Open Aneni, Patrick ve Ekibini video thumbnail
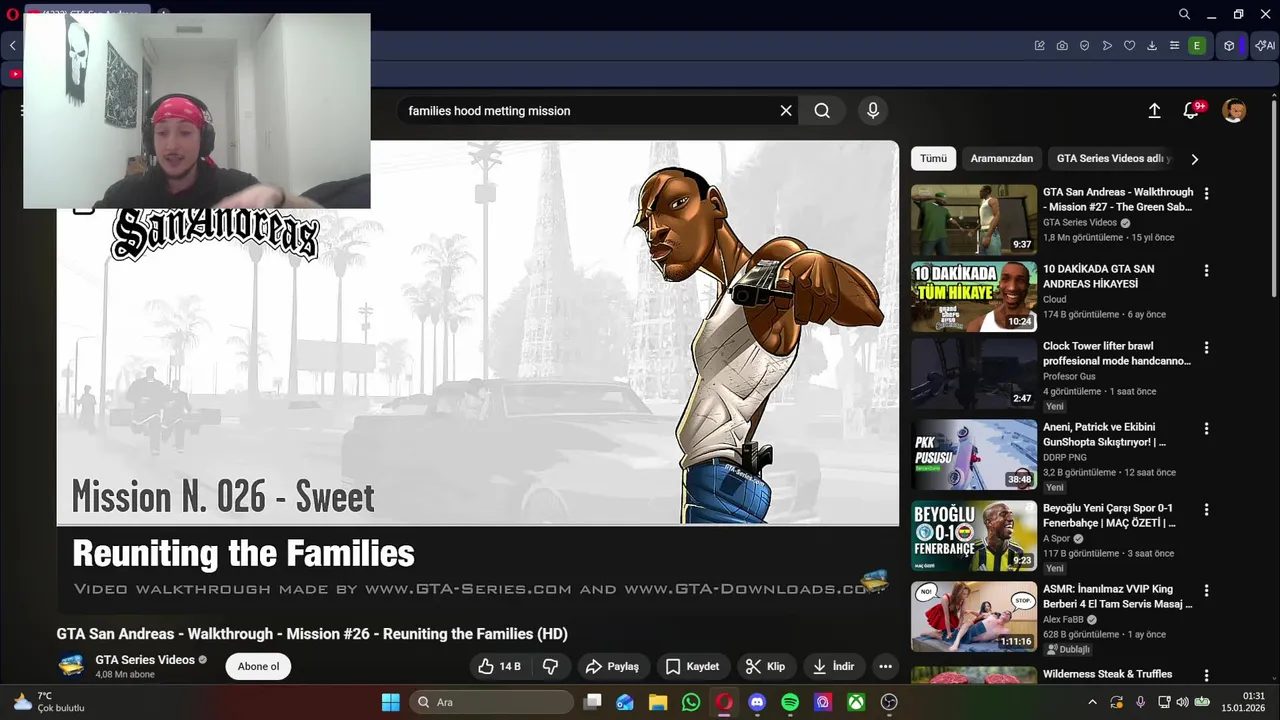The image size is (1280, 720). coord(973,454)
